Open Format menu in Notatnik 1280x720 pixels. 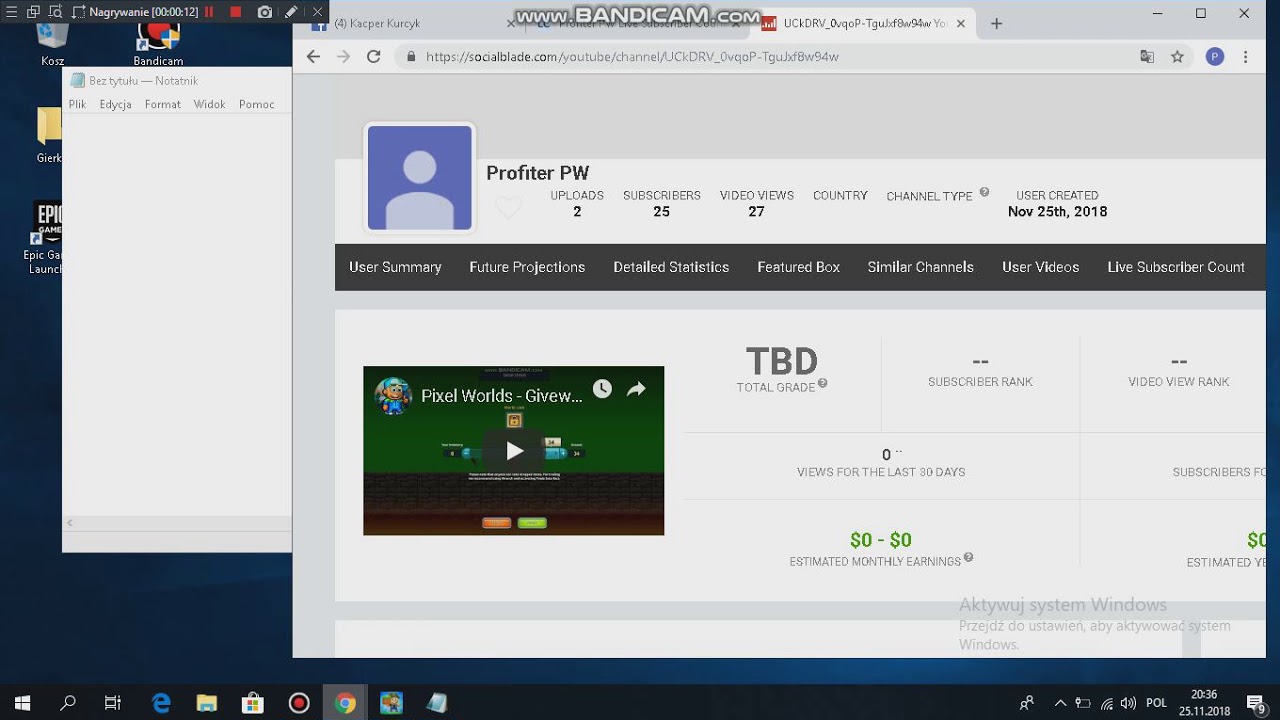tap(162, 104)
